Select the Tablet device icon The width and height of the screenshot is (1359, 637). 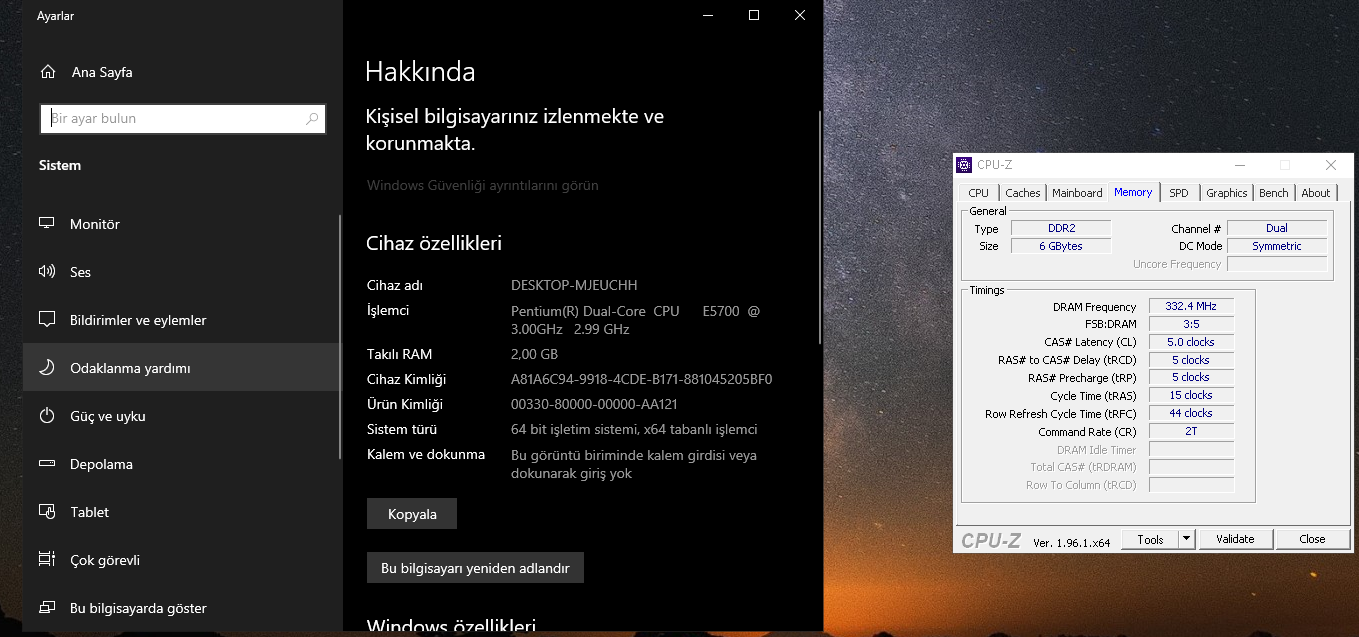pyautogui.click(x=46, y=511)
